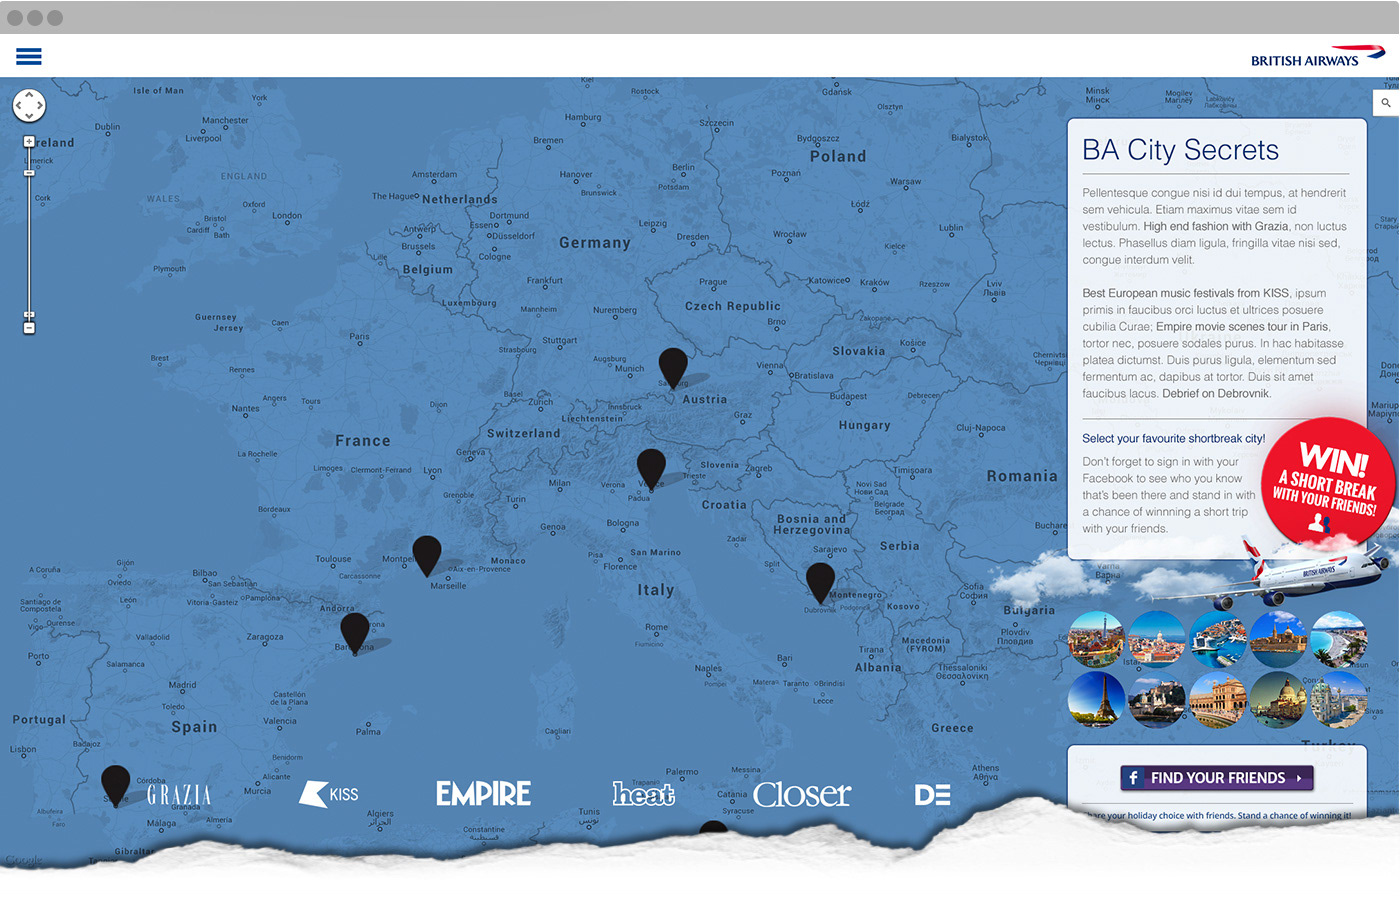Image resolution: width=1400 pixels, height=898 pixels.
Task: Click the 'BA City Secrets' heading
Action: 1181,150
